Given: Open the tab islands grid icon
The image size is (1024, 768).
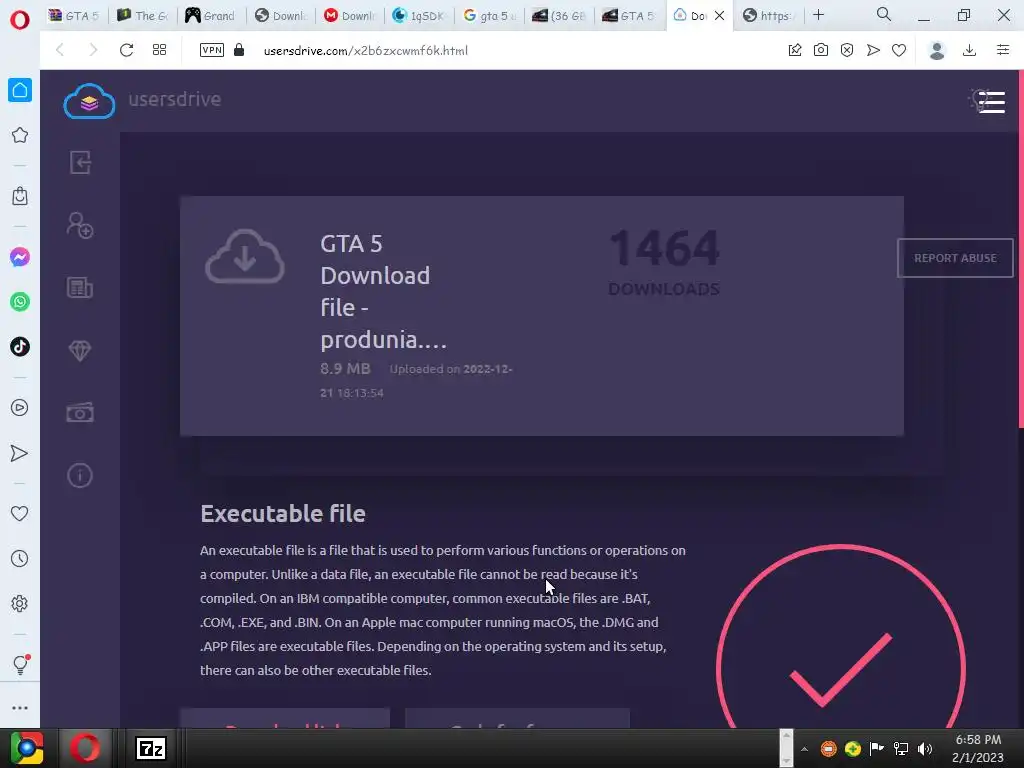Looking at the screenshot, I should 159,50.
